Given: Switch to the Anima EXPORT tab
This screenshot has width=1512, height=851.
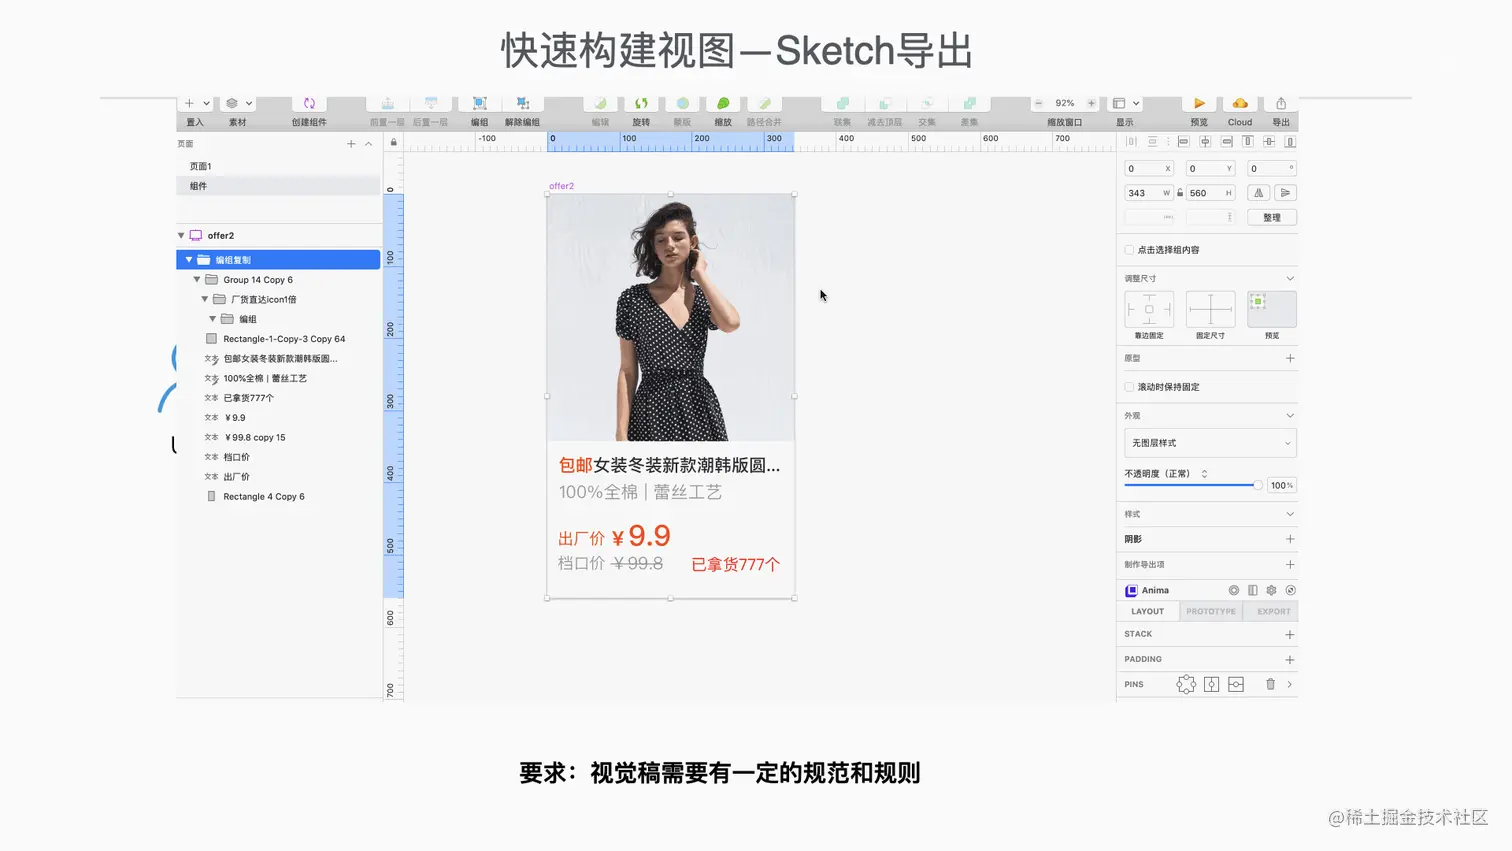Looking at the screenshot, I should 1273,611.
